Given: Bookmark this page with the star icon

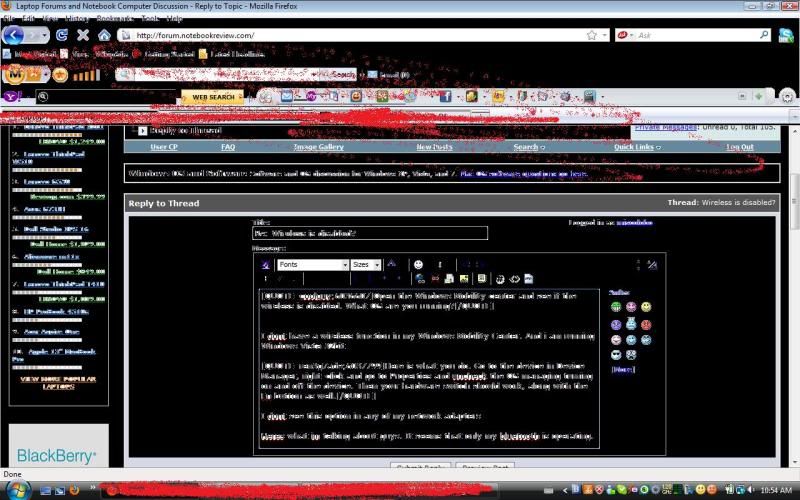Looking at the screenshot, I should [x=592, y=35].
